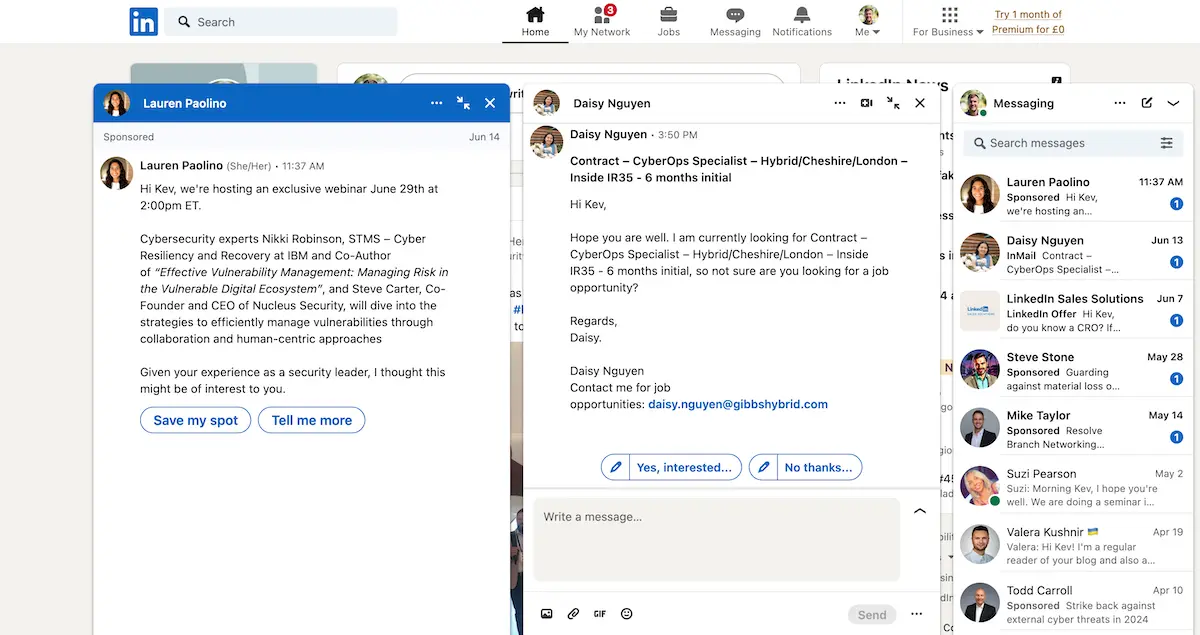Viewport: 1200px width, 635px height.
Task: Open the emoji picker
Action: [627, 614]
